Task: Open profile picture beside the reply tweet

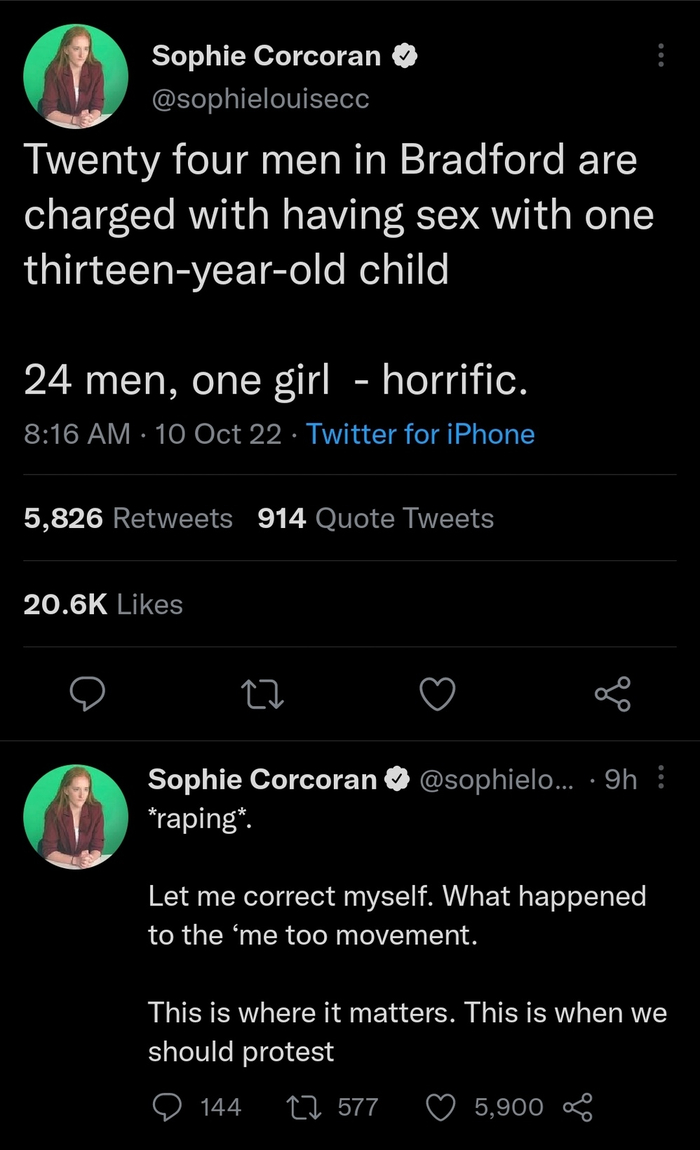Action: [76, 815]
